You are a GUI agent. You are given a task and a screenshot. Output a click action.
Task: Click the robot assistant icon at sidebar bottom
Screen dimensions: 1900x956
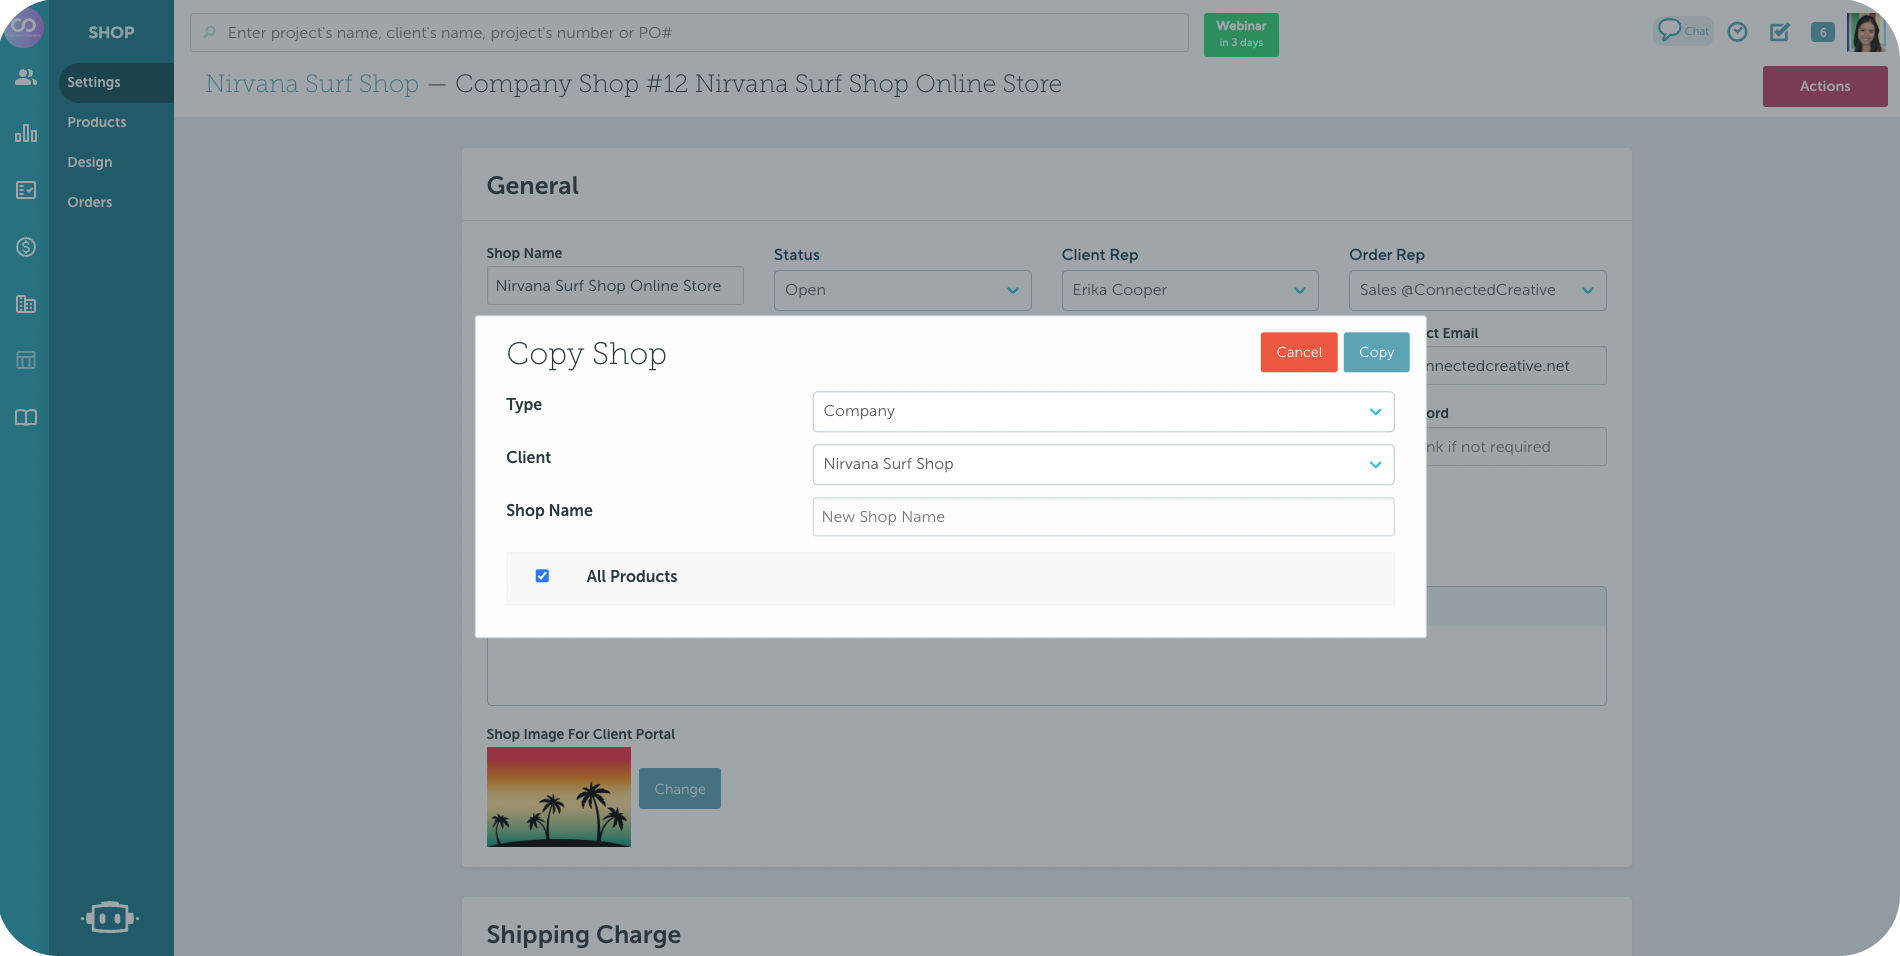(110, 917)
